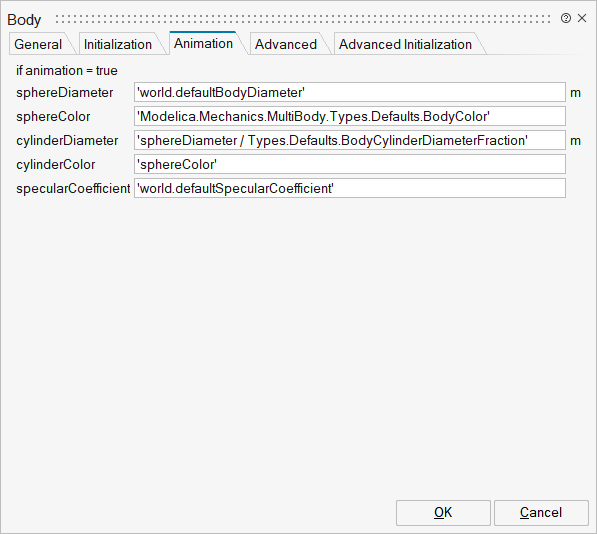The width and height of the screenshot is (597, 534).
Task: Click the cylinderDiameter parameter label
Action: click(67, 140)
